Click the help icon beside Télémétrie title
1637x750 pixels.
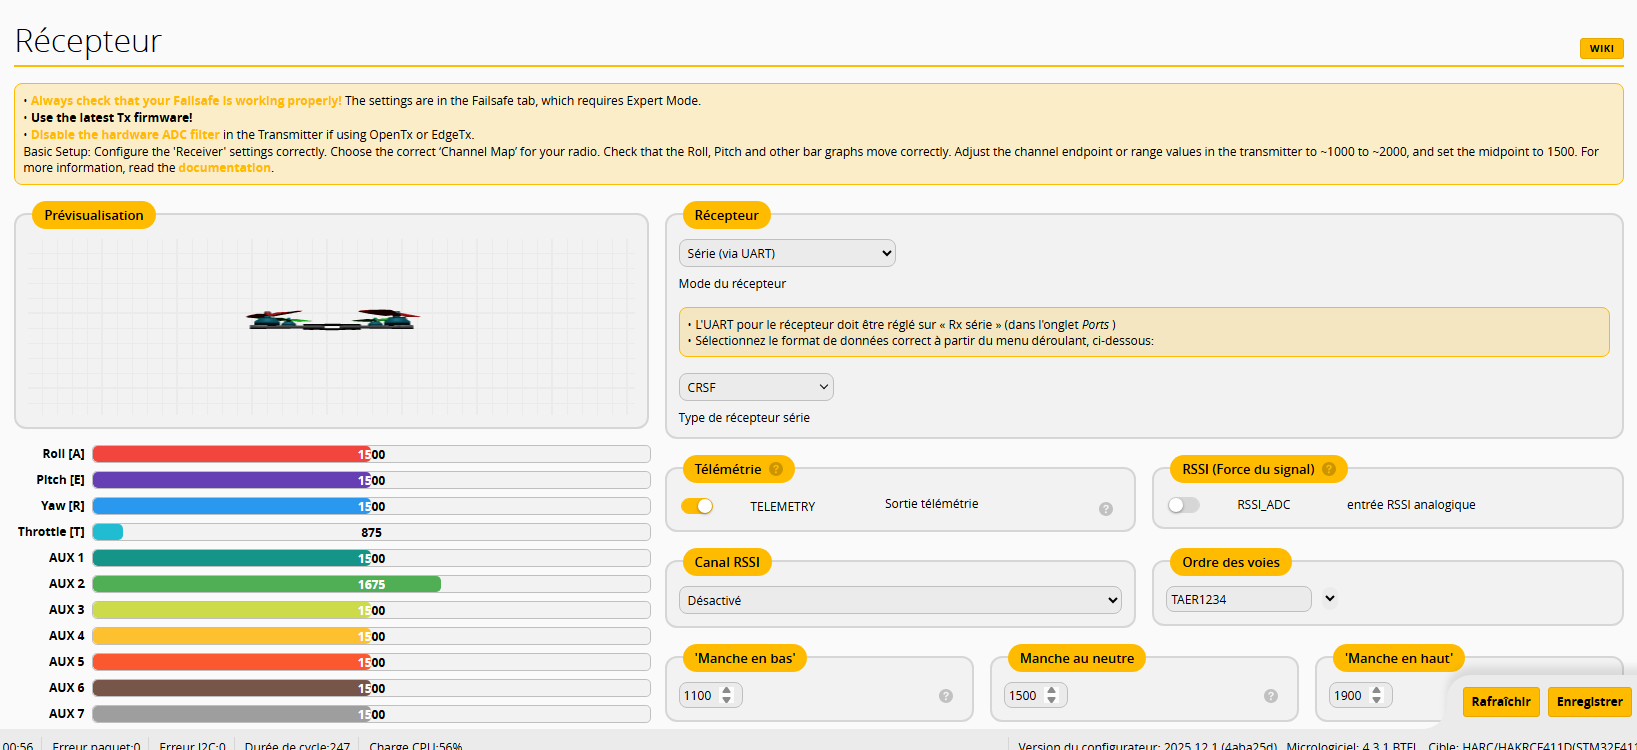click(x=776, y=469)
